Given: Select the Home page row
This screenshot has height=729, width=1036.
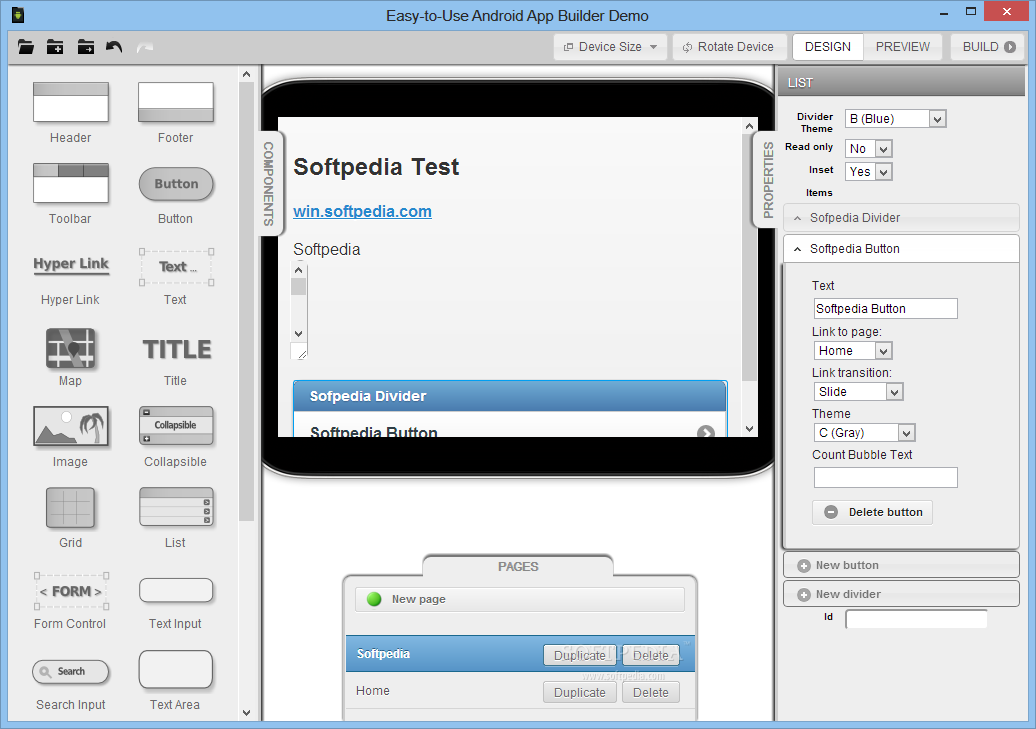Looking at the screenshot, I should click(519, 691).
